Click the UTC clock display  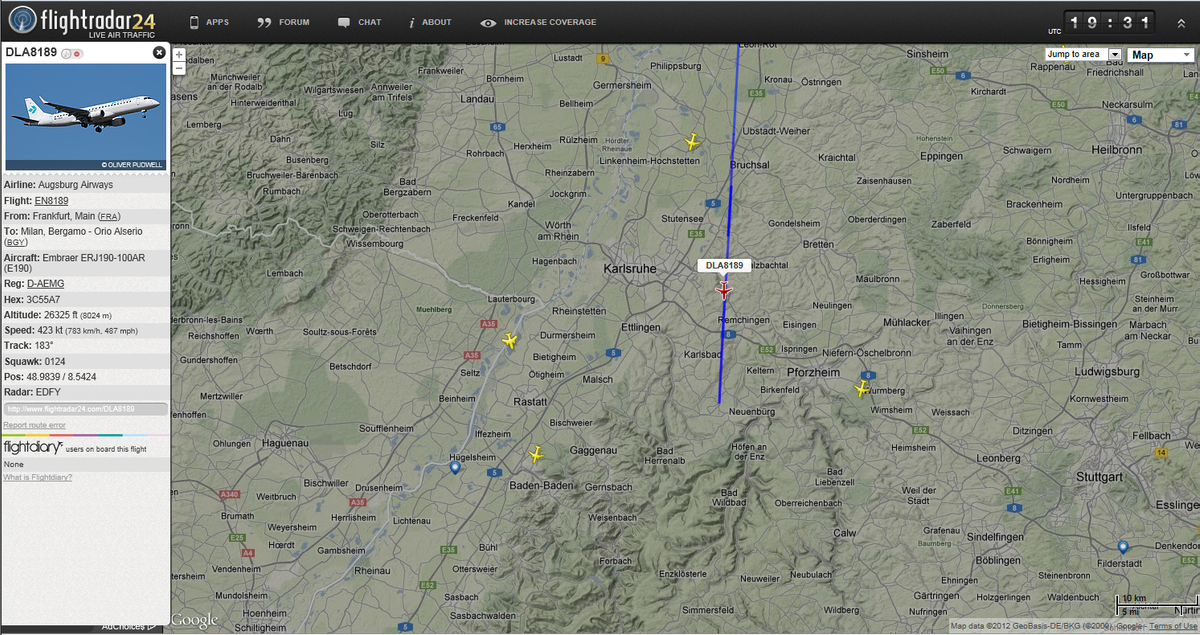1109,22
